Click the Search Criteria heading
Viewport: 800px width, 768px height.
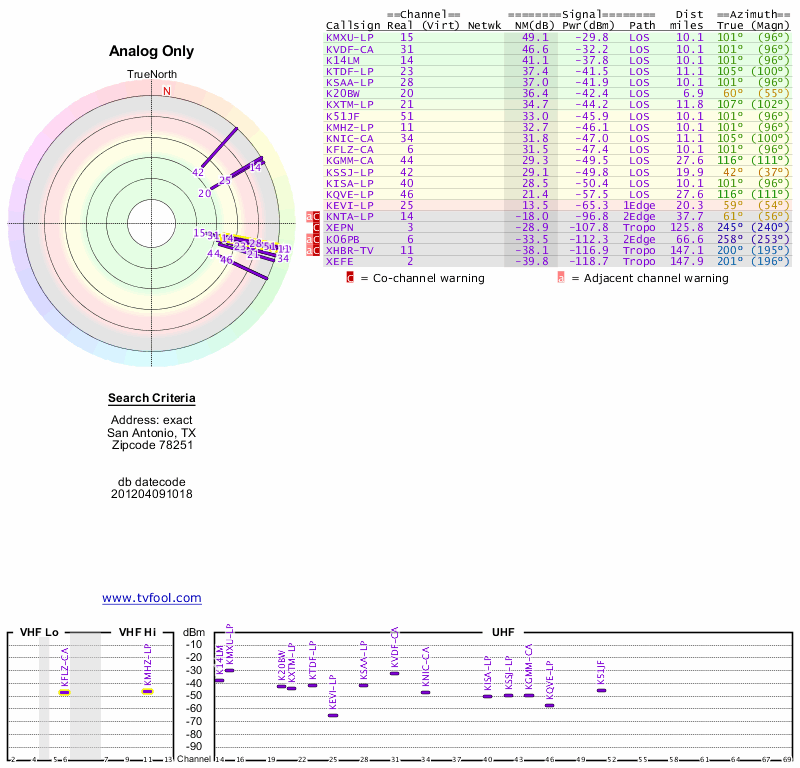point(152,398)
